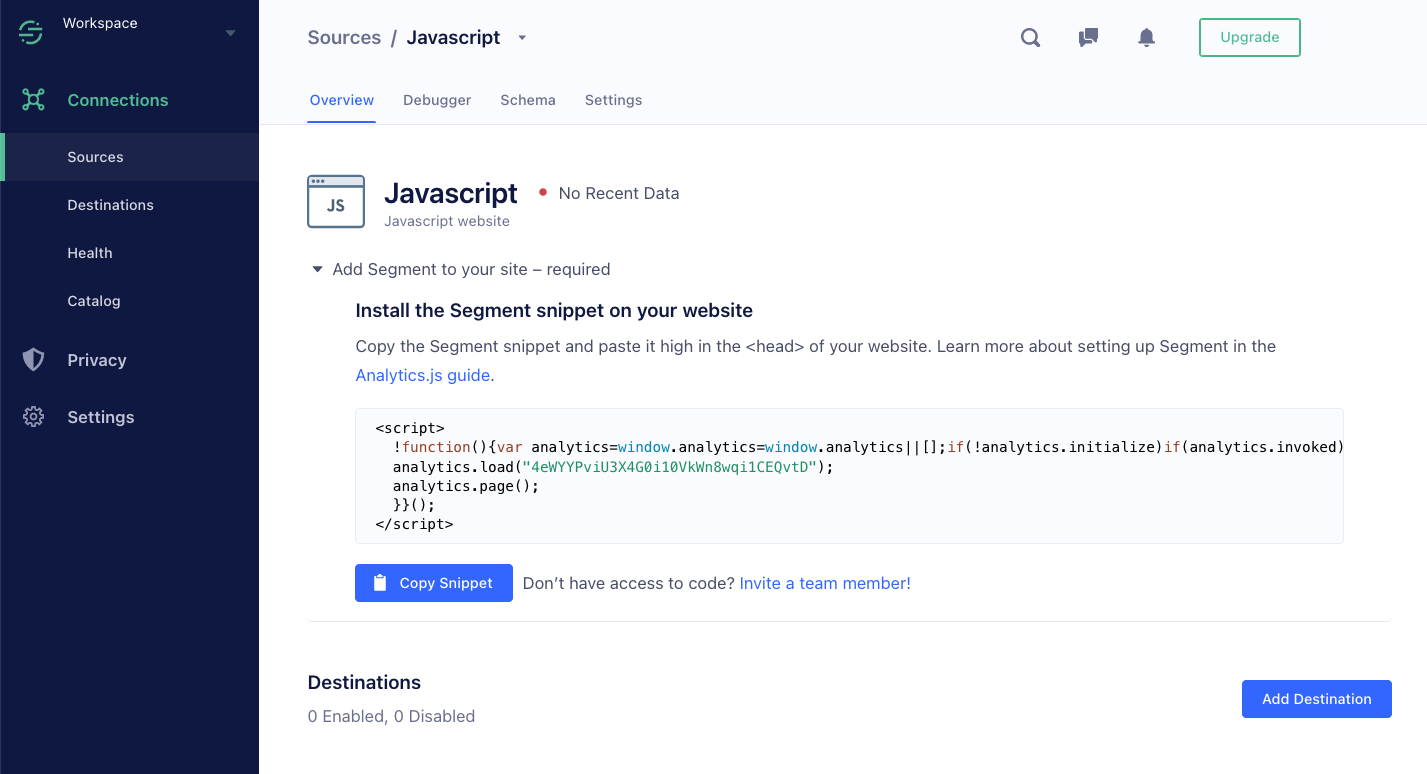Click the Privacy shield icon

coord(34,360)
